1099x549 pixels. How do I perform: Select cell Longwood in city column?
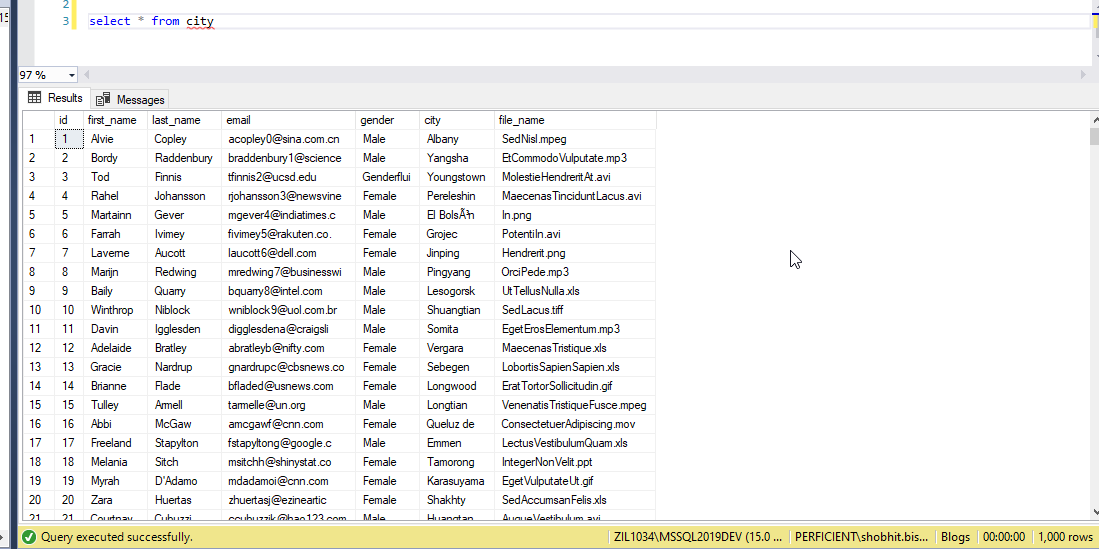click(x=456, y=386)
